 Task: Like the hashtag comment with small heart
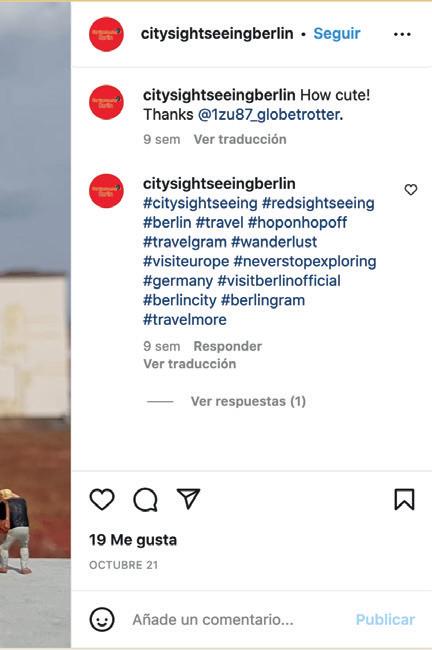[x=410, y=189]
